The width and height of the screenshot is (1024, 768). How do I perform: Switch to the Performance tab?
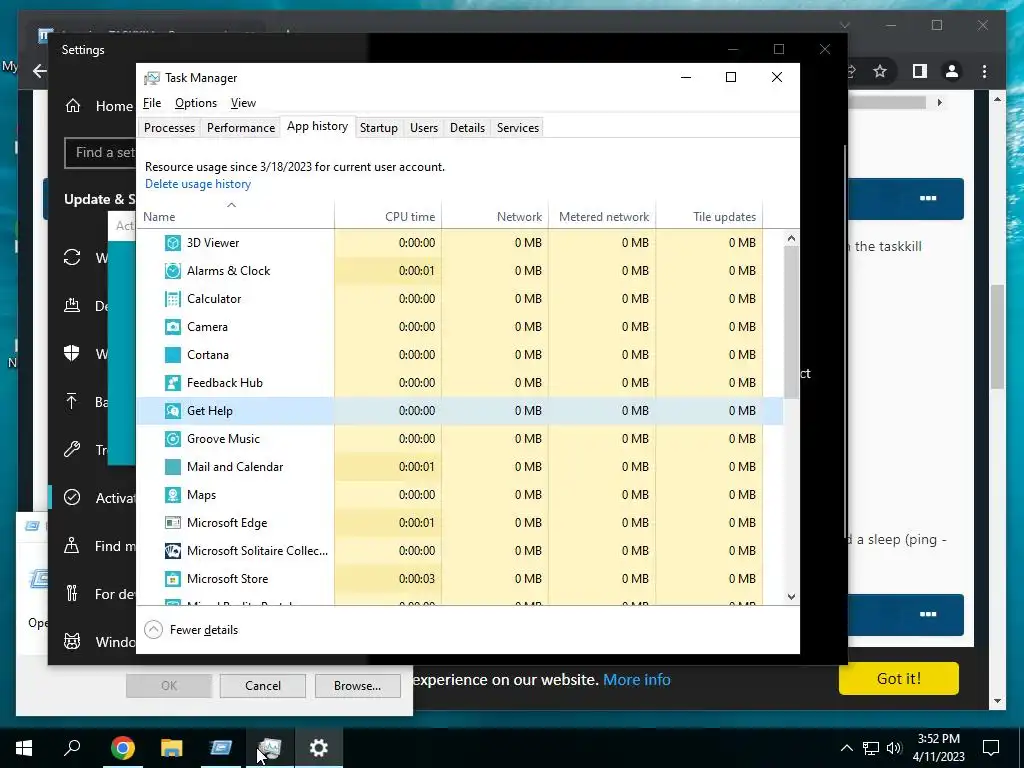241,128
